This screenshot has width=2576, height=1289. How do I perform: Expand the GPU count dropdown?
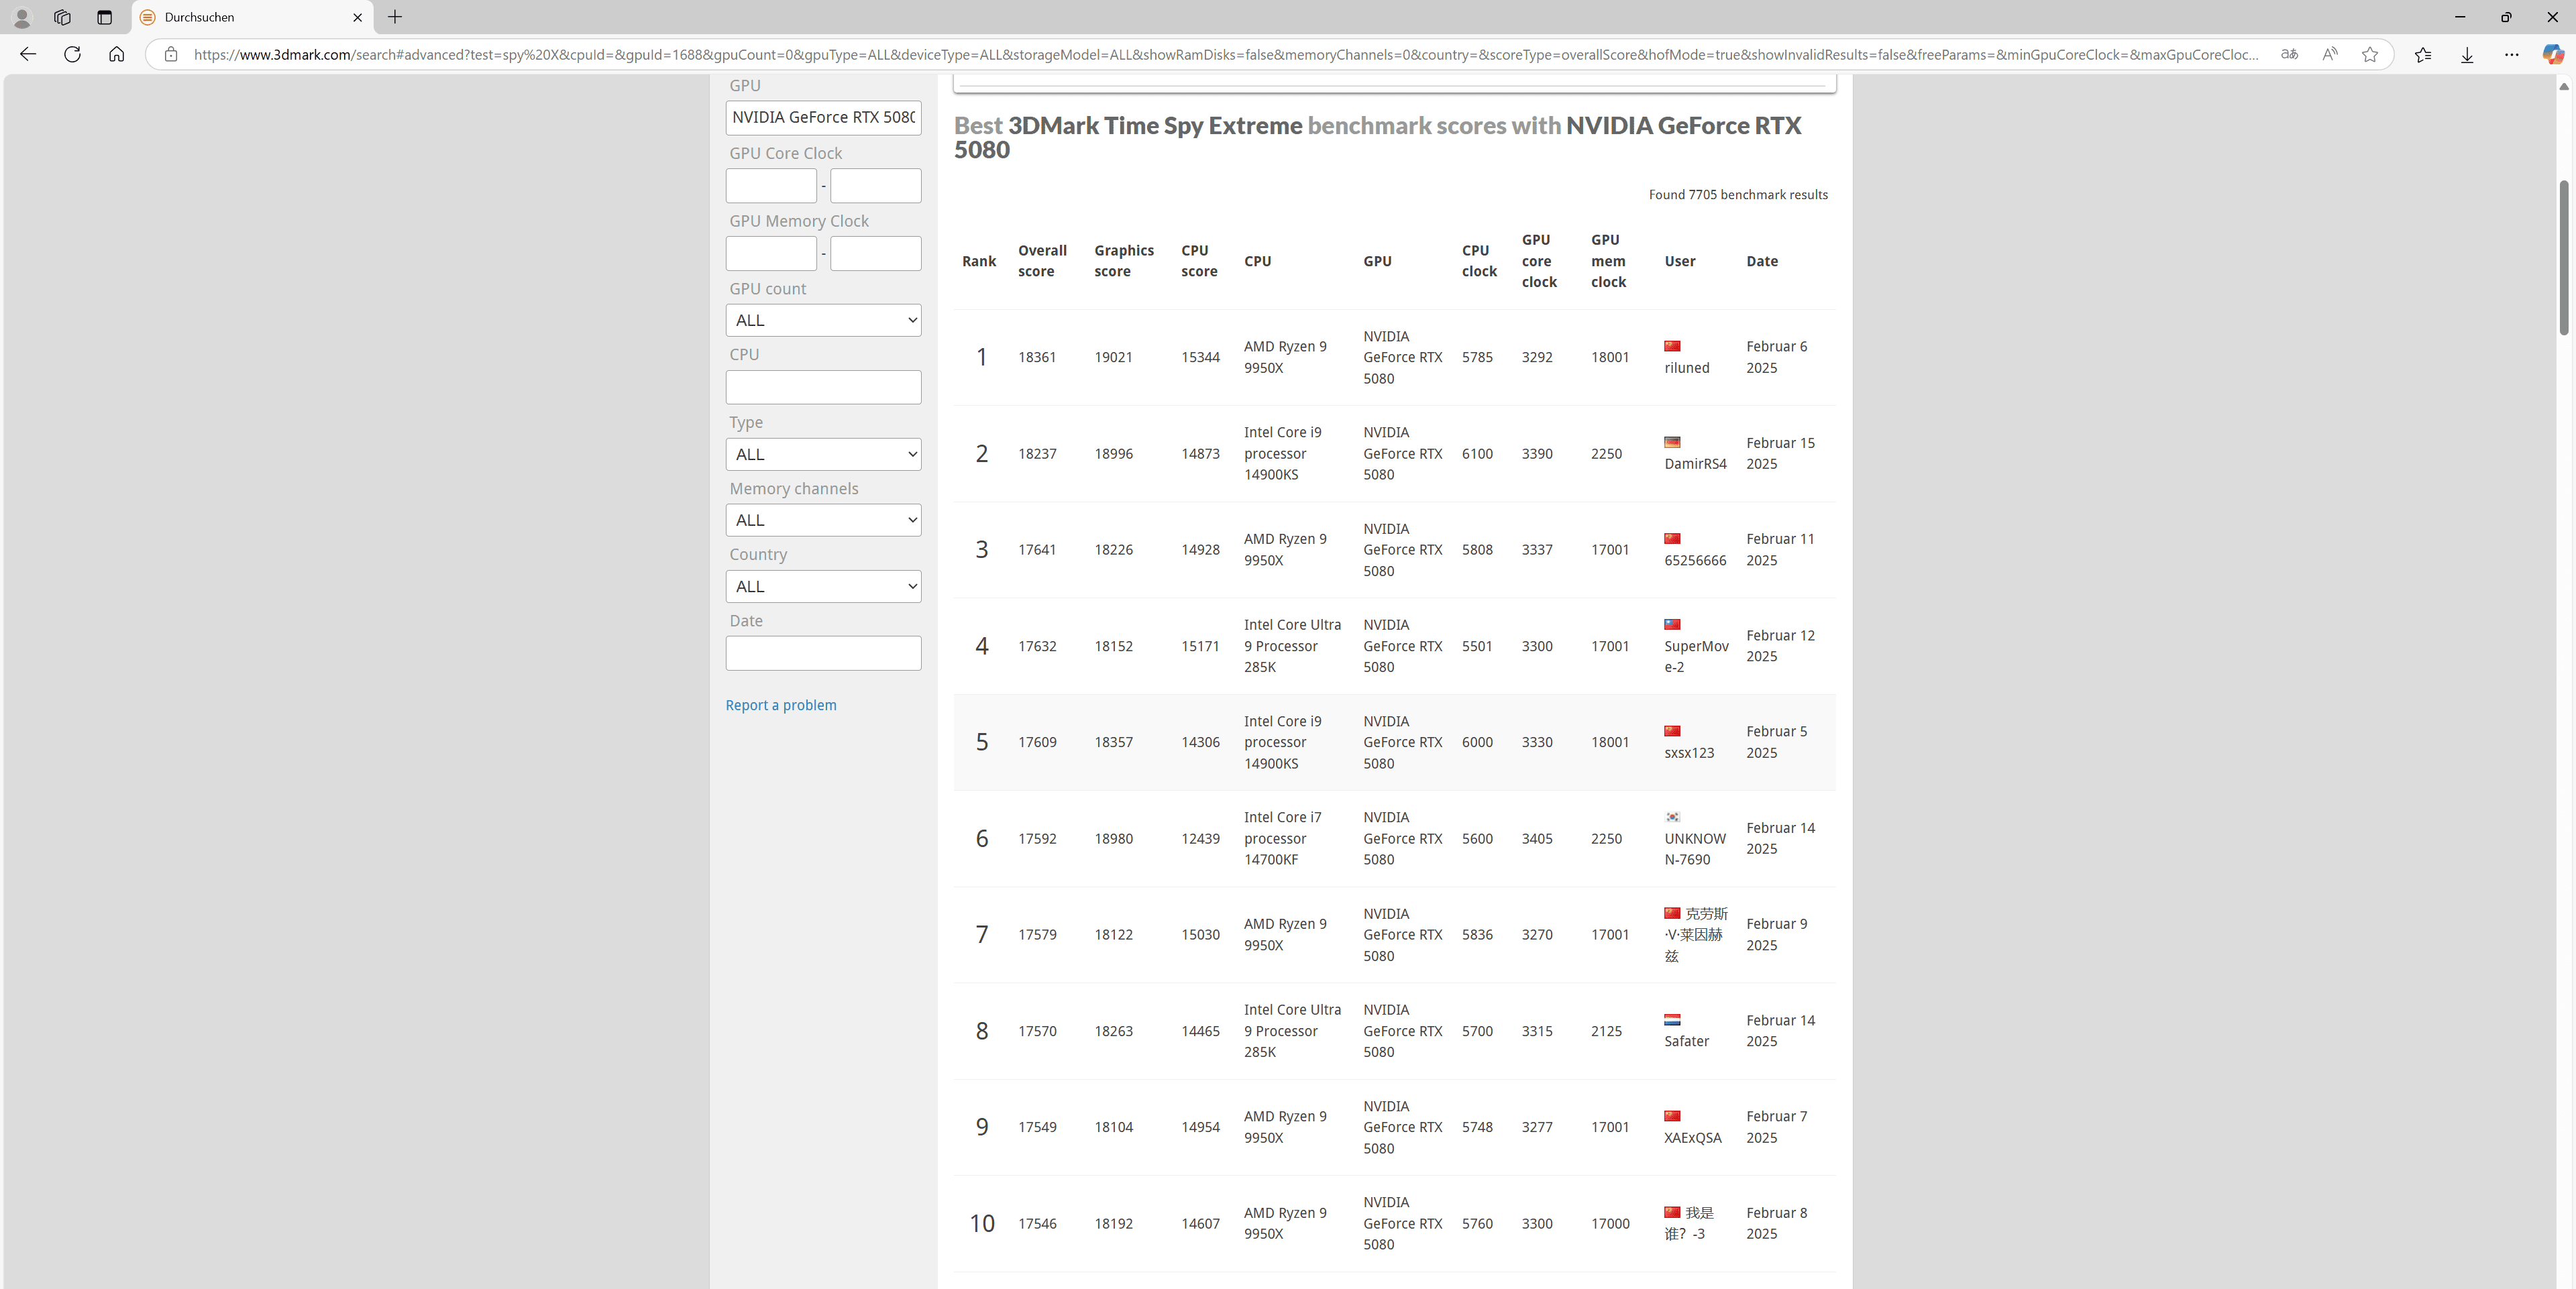click(x=823, y=320)
